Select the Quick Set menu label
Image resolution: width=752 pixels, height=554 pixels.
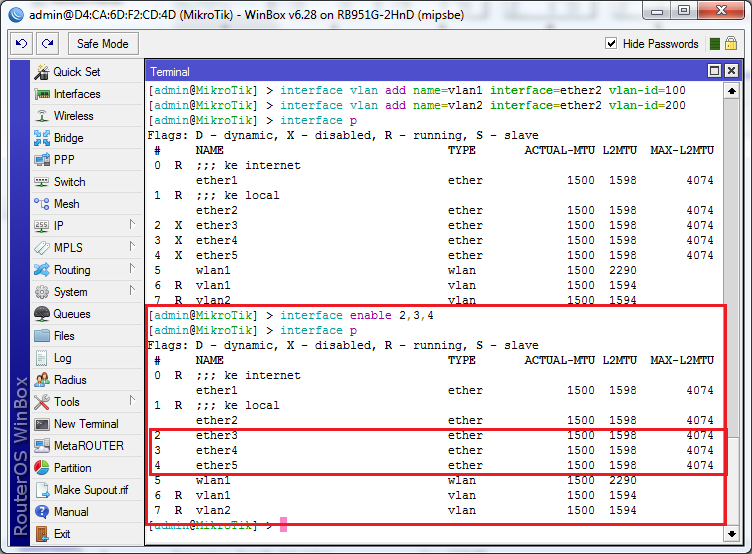click(x=77, y=72)
